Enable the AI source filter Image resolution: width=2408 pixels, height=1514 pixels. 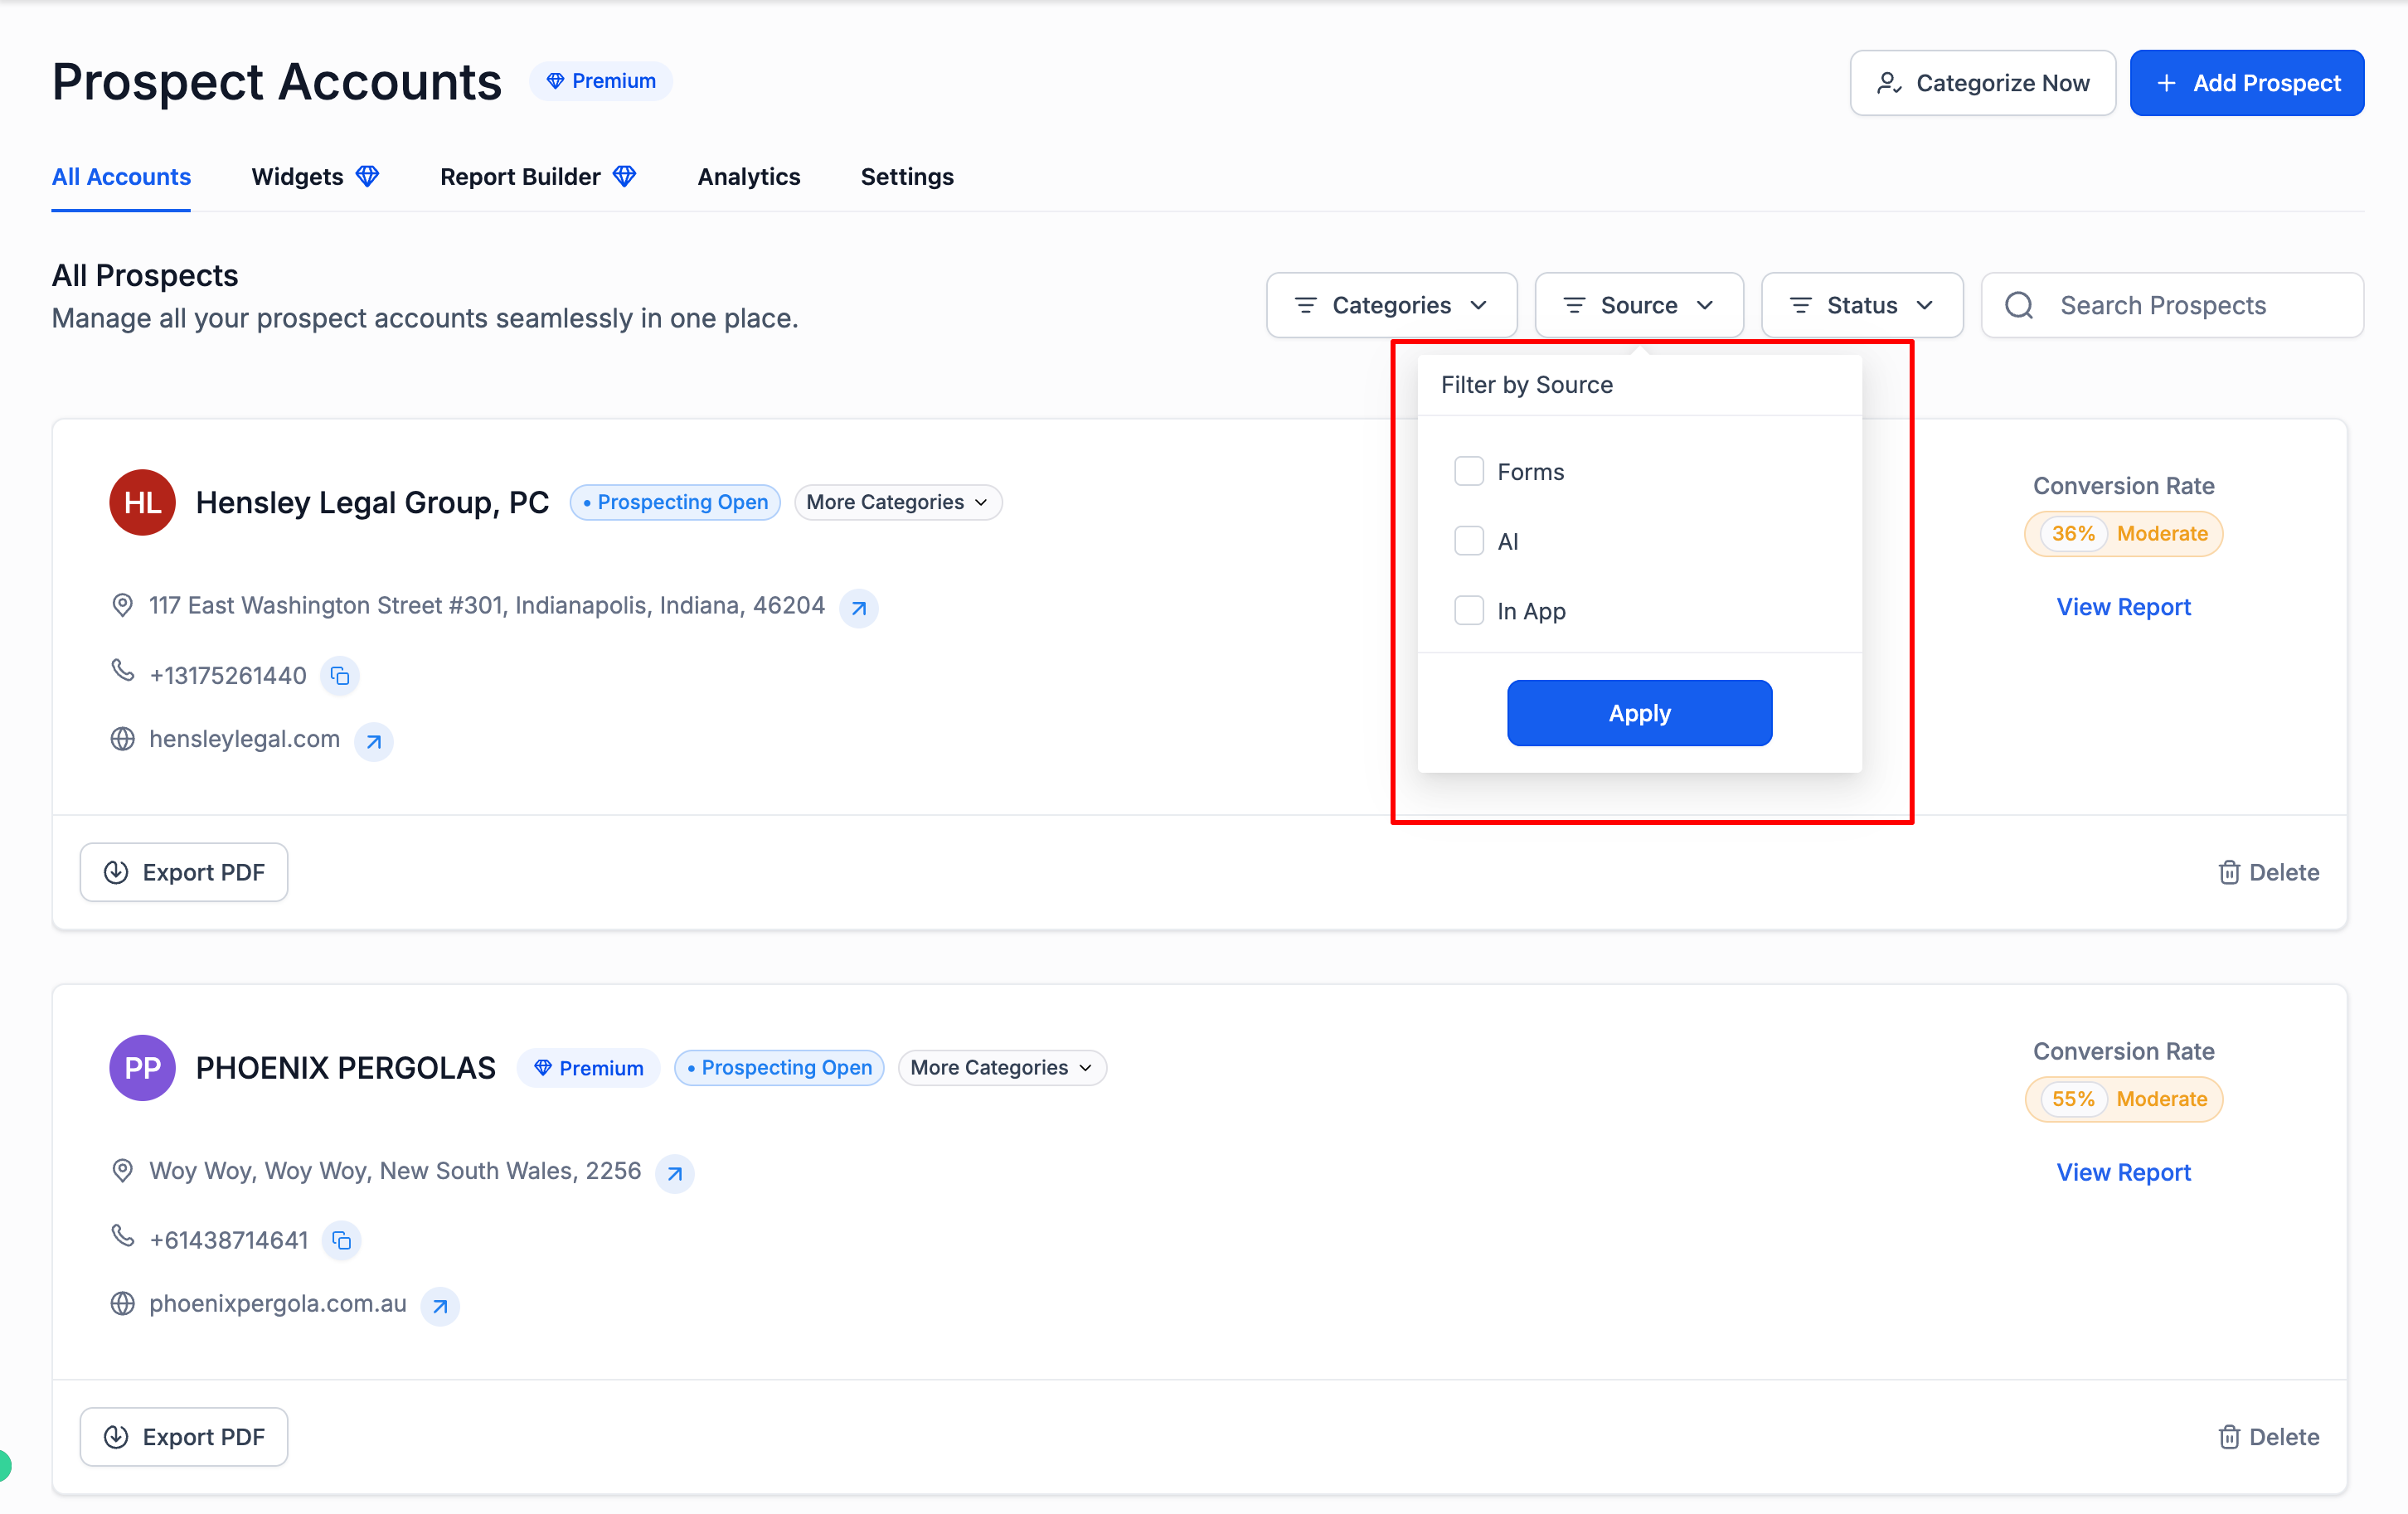point(1468,541)
